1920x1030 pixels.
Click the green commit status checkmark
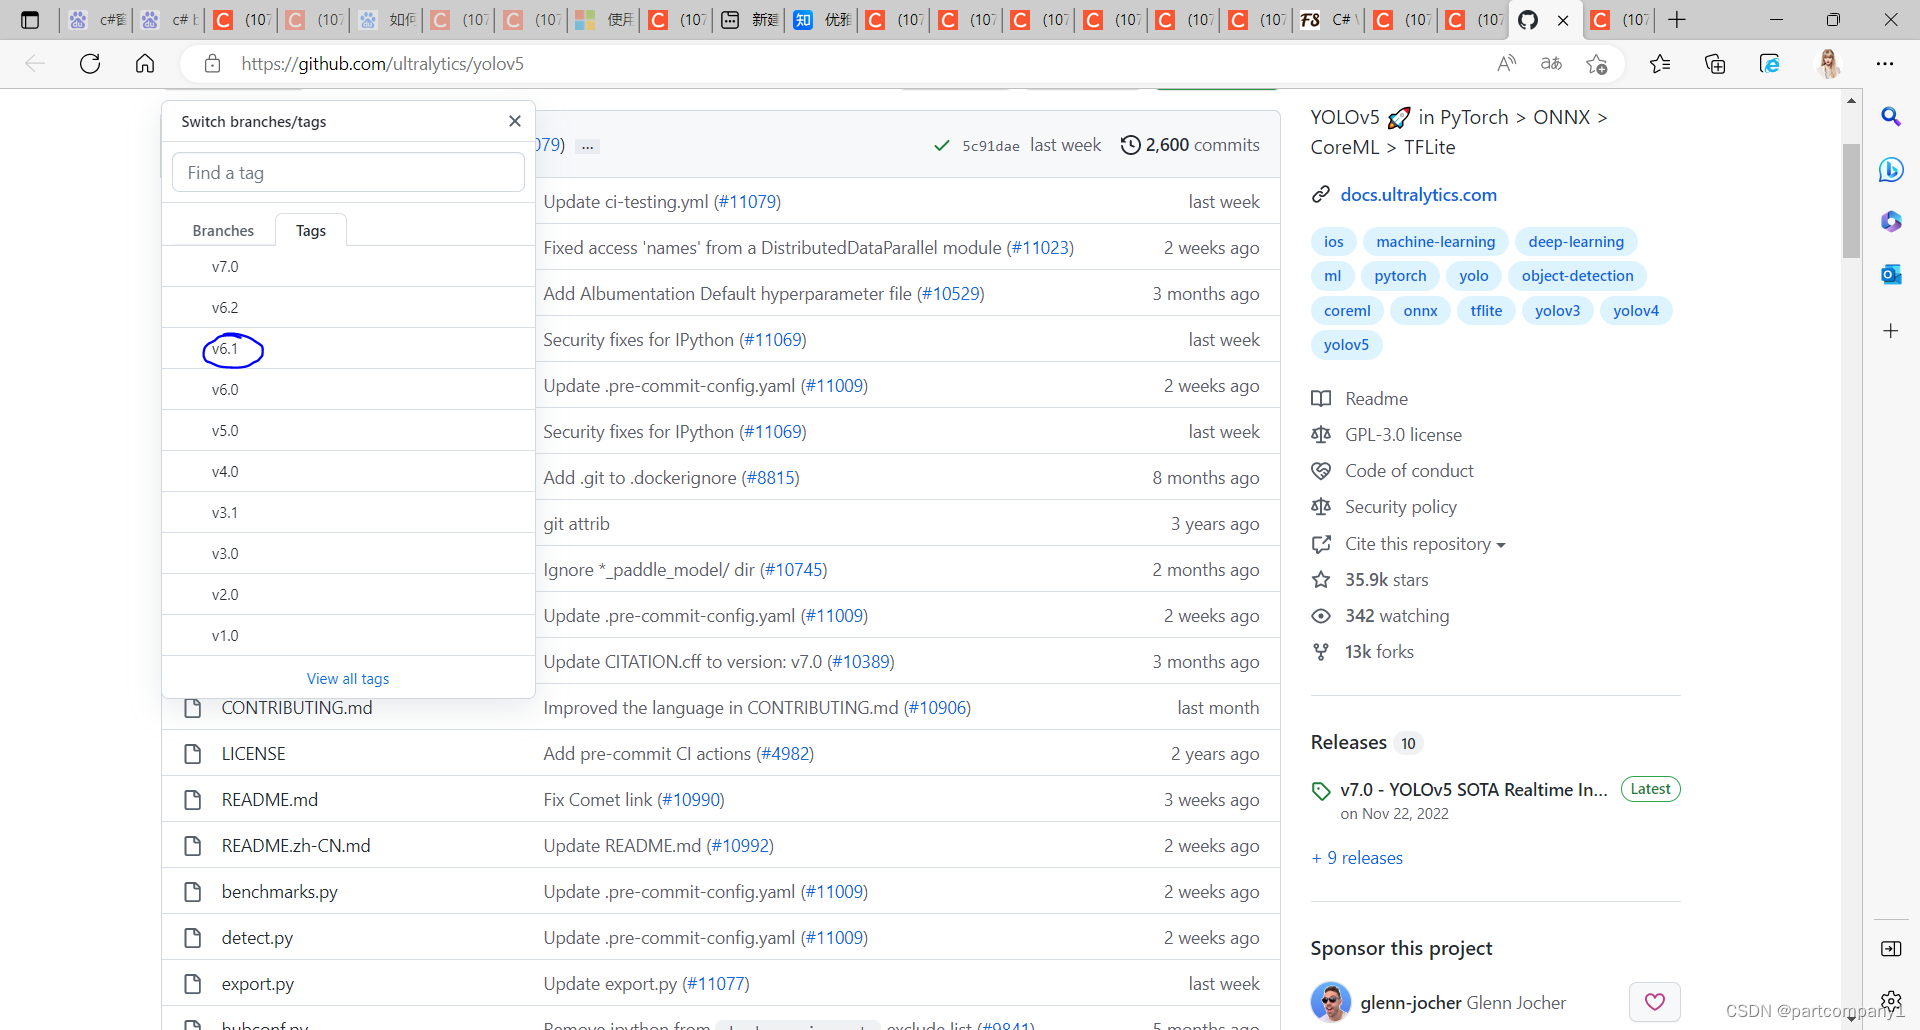941,146
